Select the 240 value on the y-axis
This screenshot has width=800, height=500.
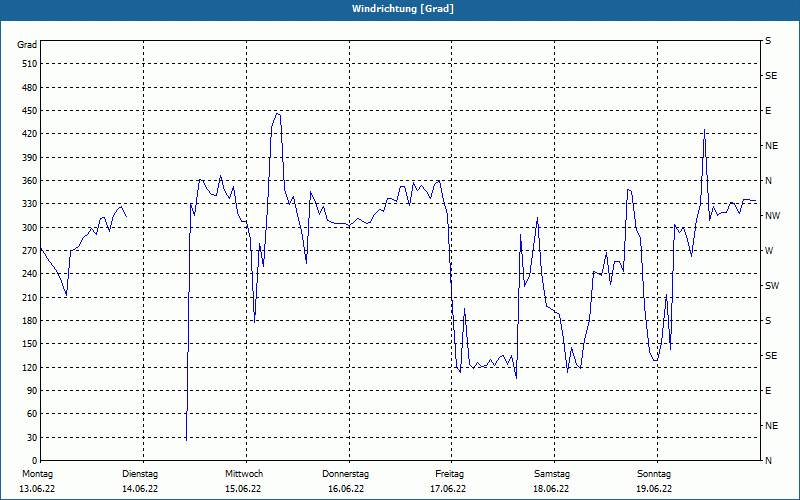point(30,273)
